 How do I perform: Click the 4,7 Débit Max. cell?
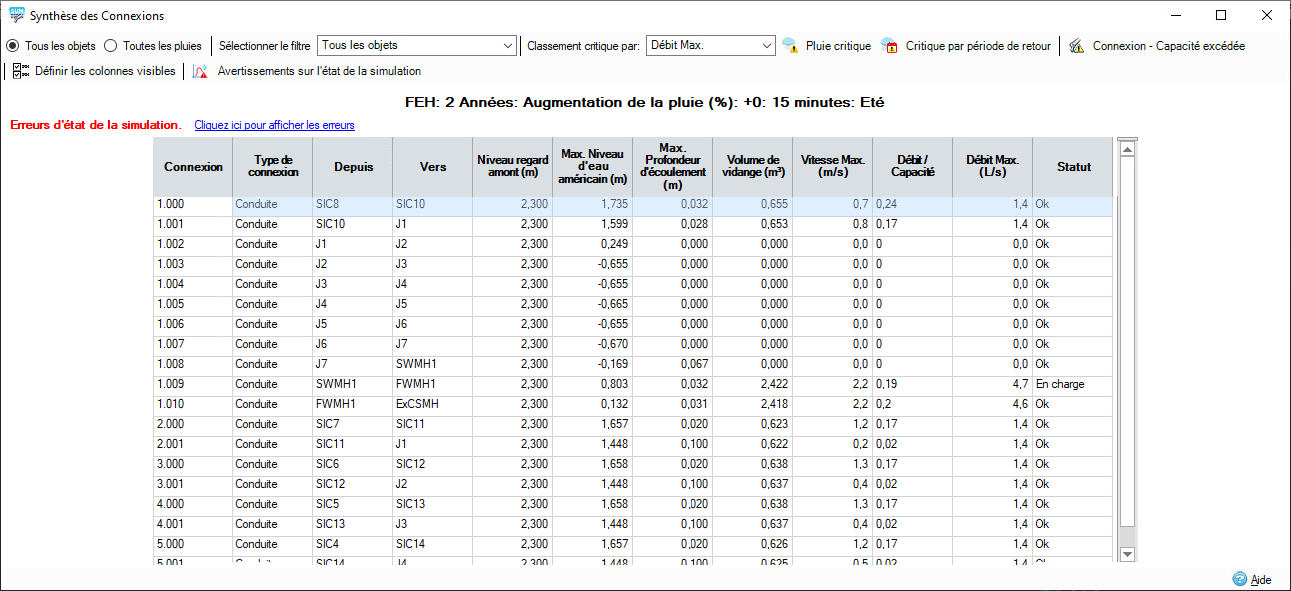(993, 384)
